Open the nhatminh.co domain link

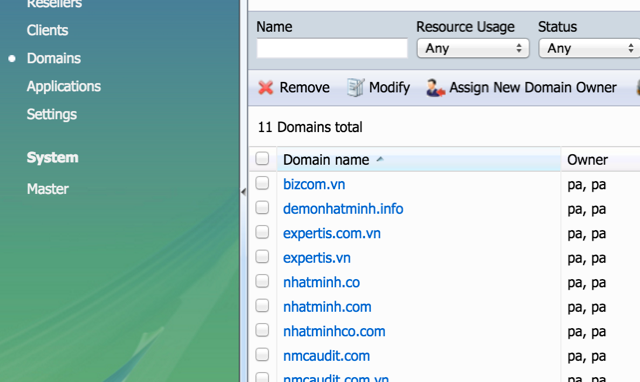click(x=322, y=282)
